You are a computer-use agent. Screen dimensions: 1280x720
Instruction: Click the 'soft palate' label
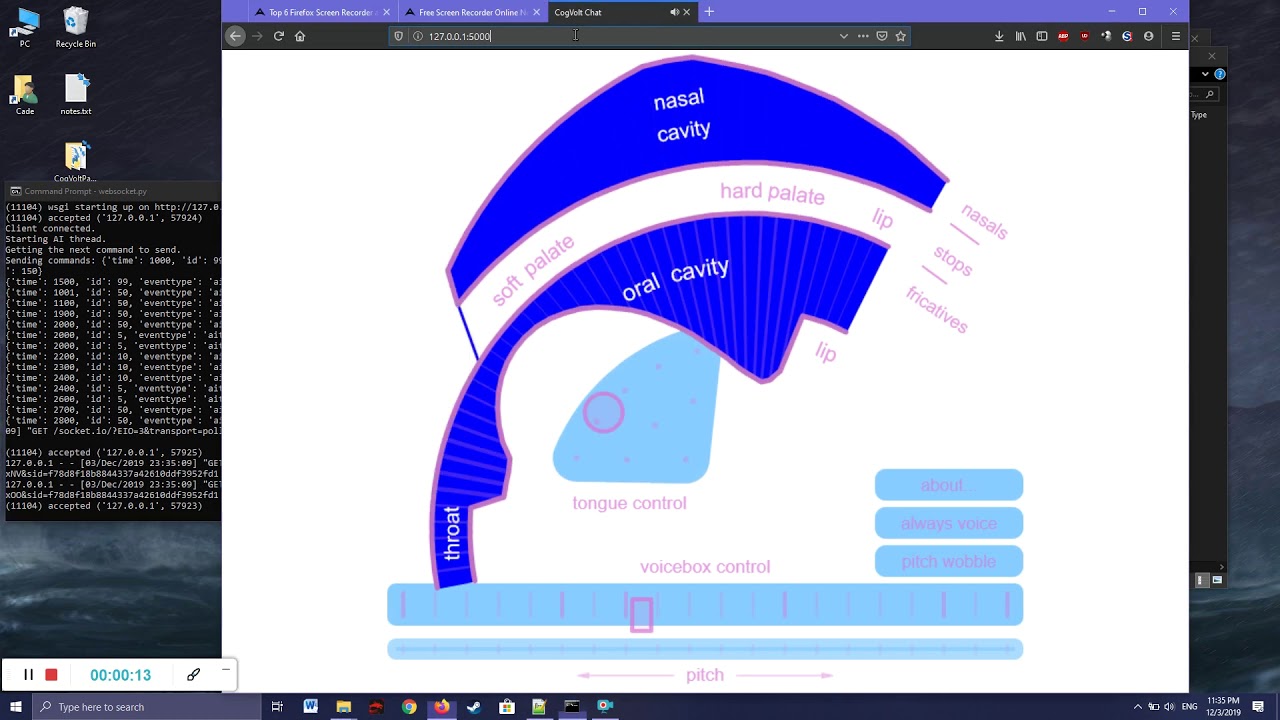click(x=533, y=270)
